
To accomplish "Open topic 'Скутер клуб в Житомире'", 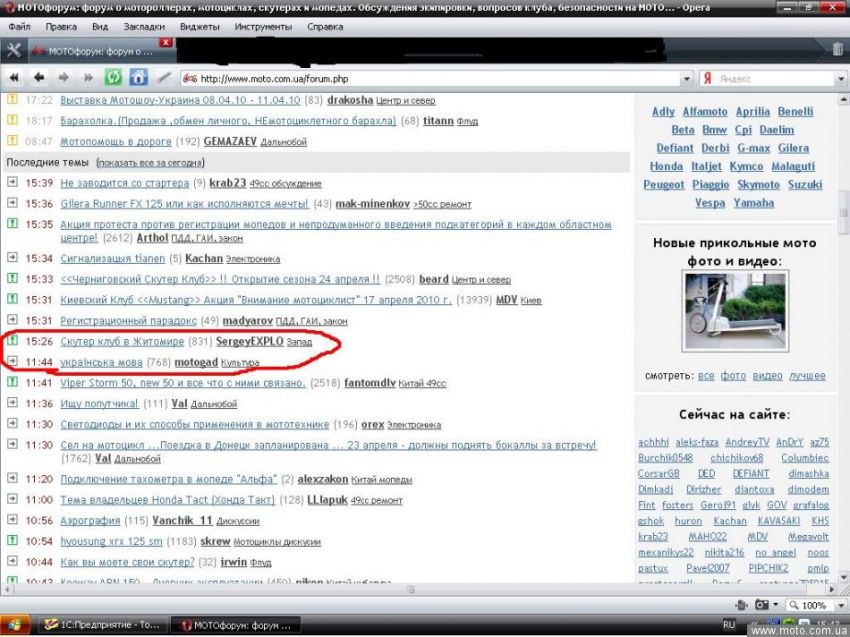I will pos(120,342).
